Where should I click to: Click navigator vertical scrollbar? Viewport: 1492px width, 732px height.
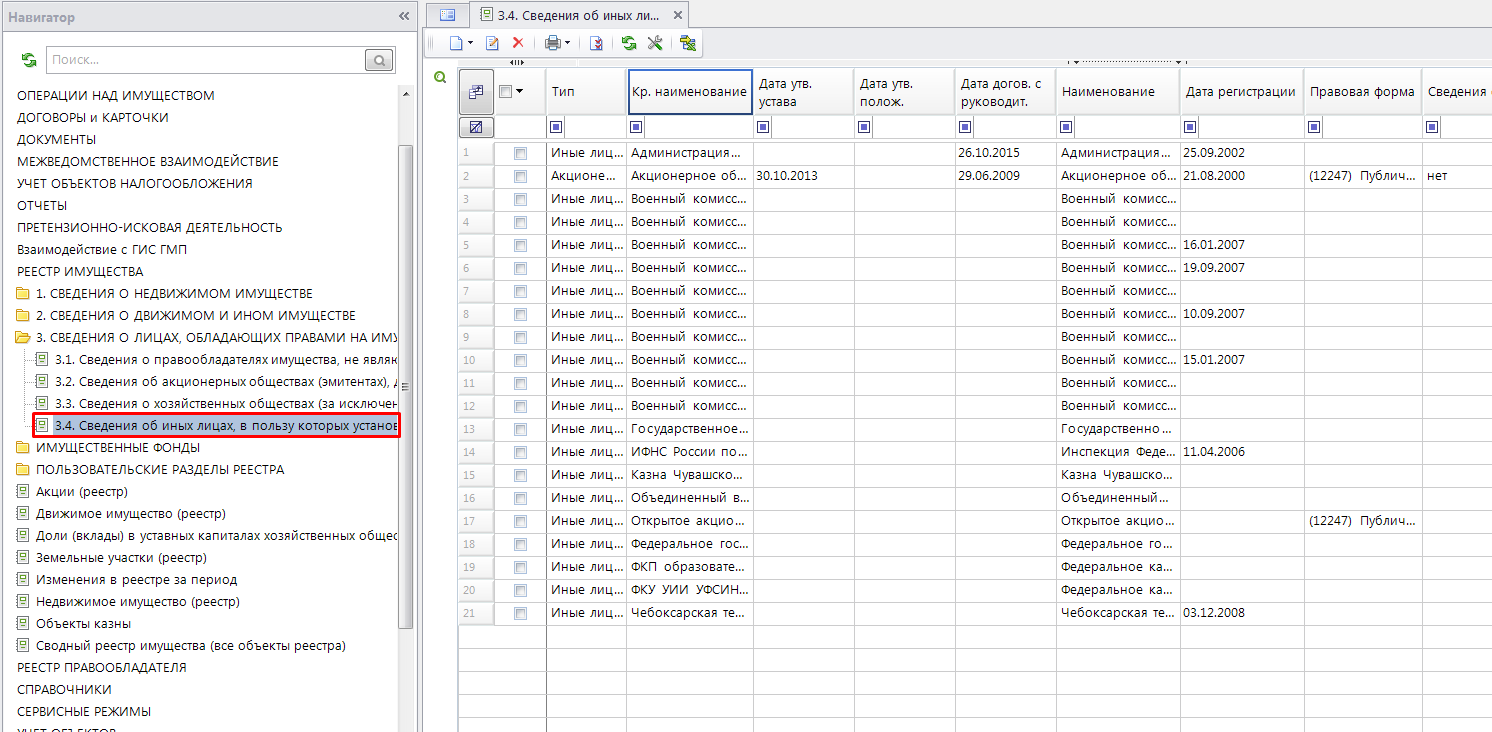405,386
